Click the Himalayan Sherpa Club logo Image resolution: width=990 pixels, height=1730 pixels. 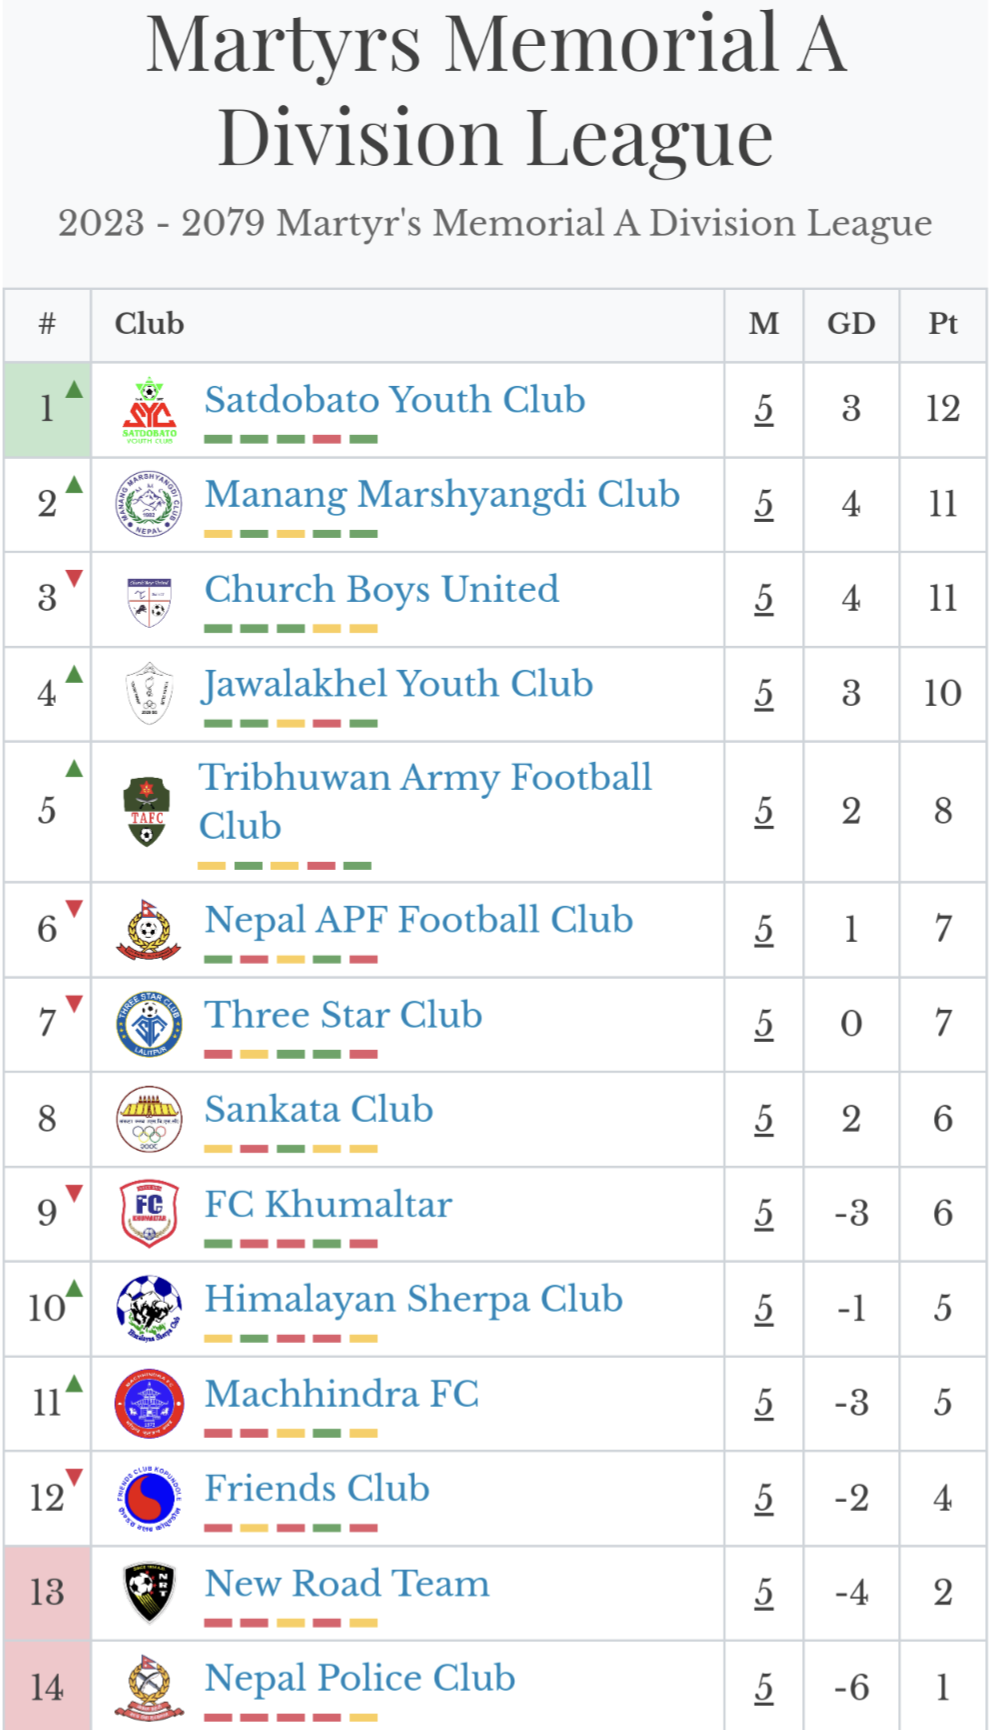coord(149,1308)
